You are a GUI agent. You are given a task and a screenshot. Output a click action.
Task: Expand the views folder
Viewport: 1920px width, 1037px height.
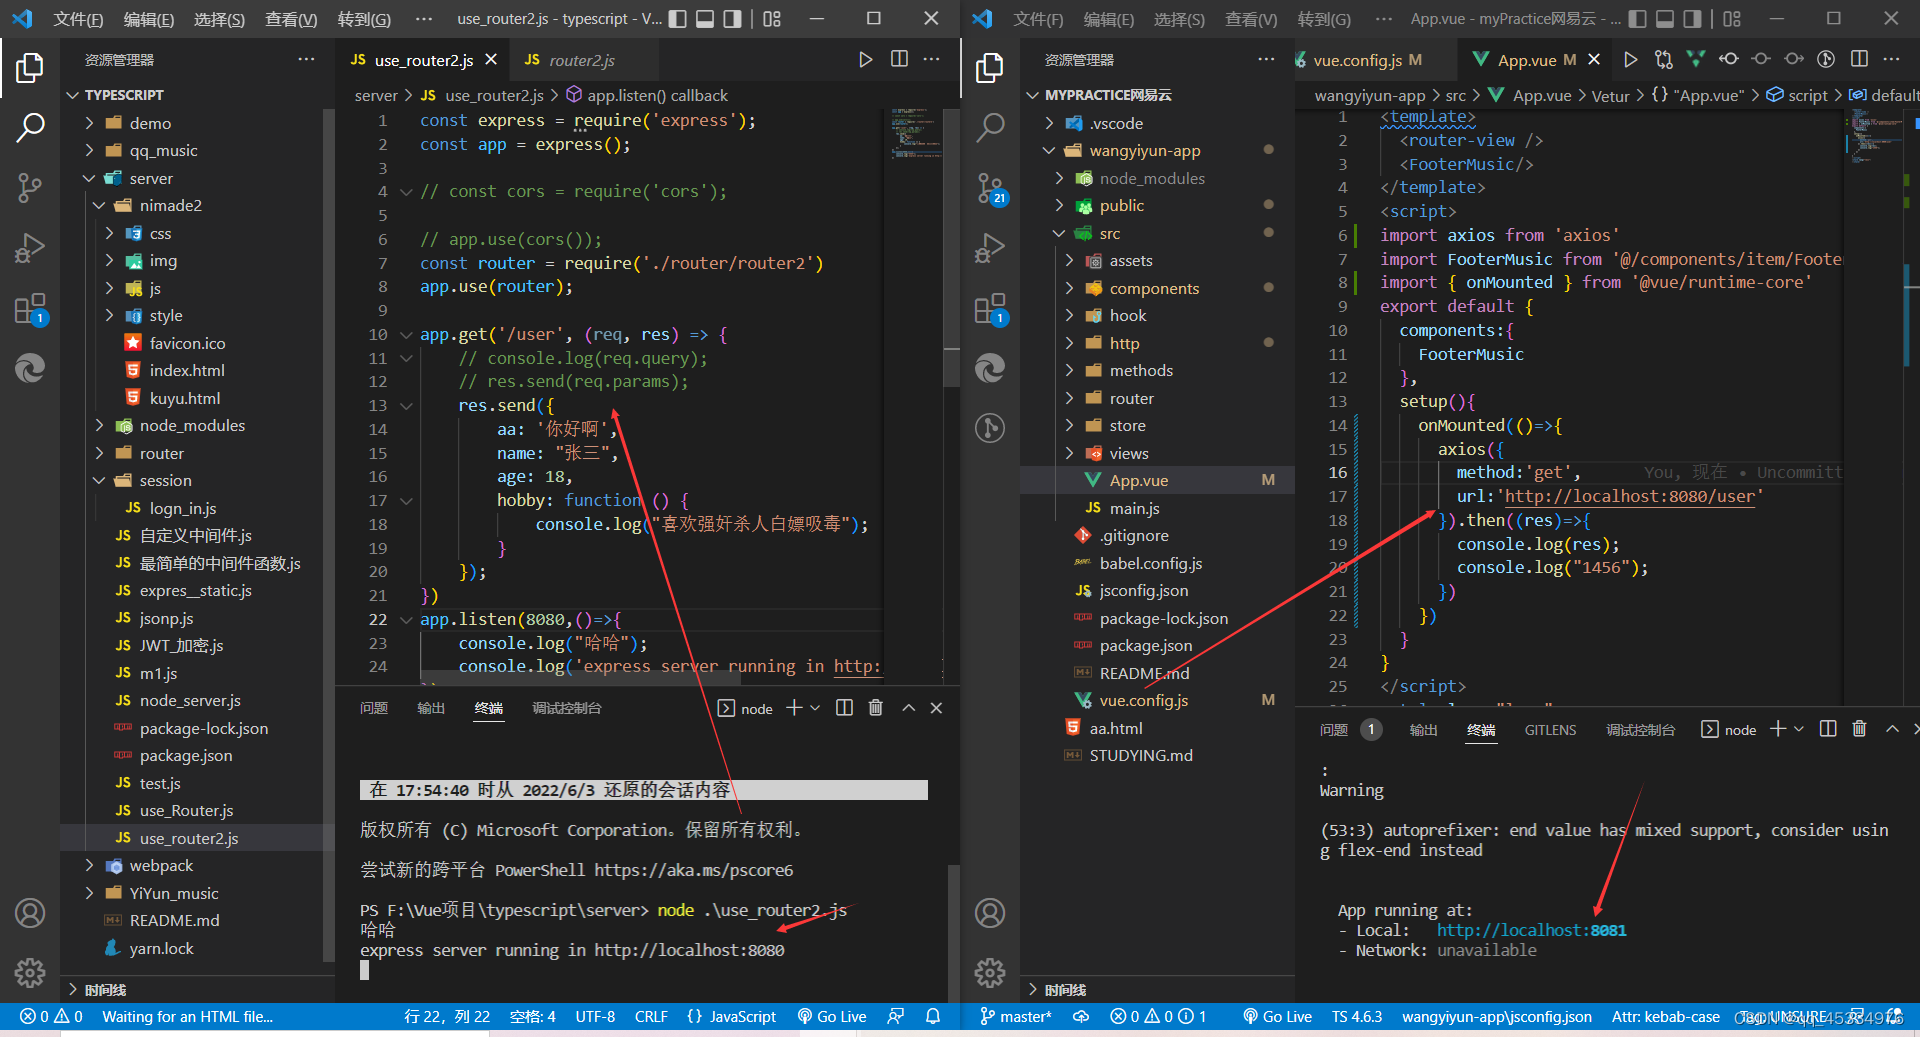tap(1070, 453)
